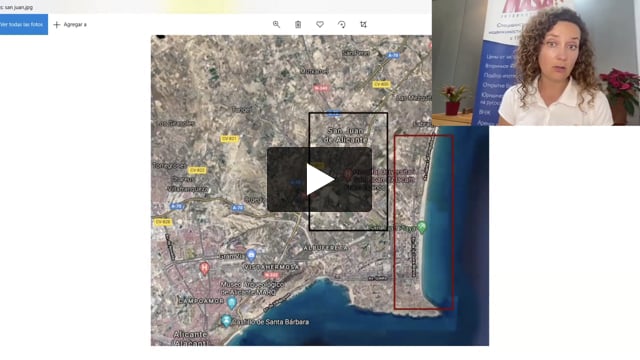The image size is (640, 360).
Task: Open 'Ver todas las fotos' button
Action: (23, 24)
